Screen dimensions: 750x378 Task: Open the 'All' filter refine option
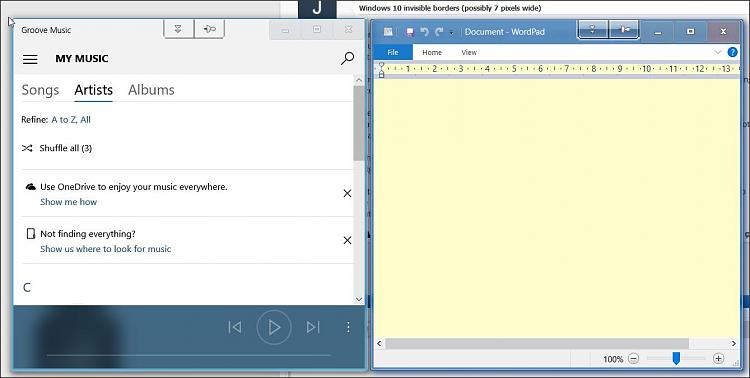(85, 120)
